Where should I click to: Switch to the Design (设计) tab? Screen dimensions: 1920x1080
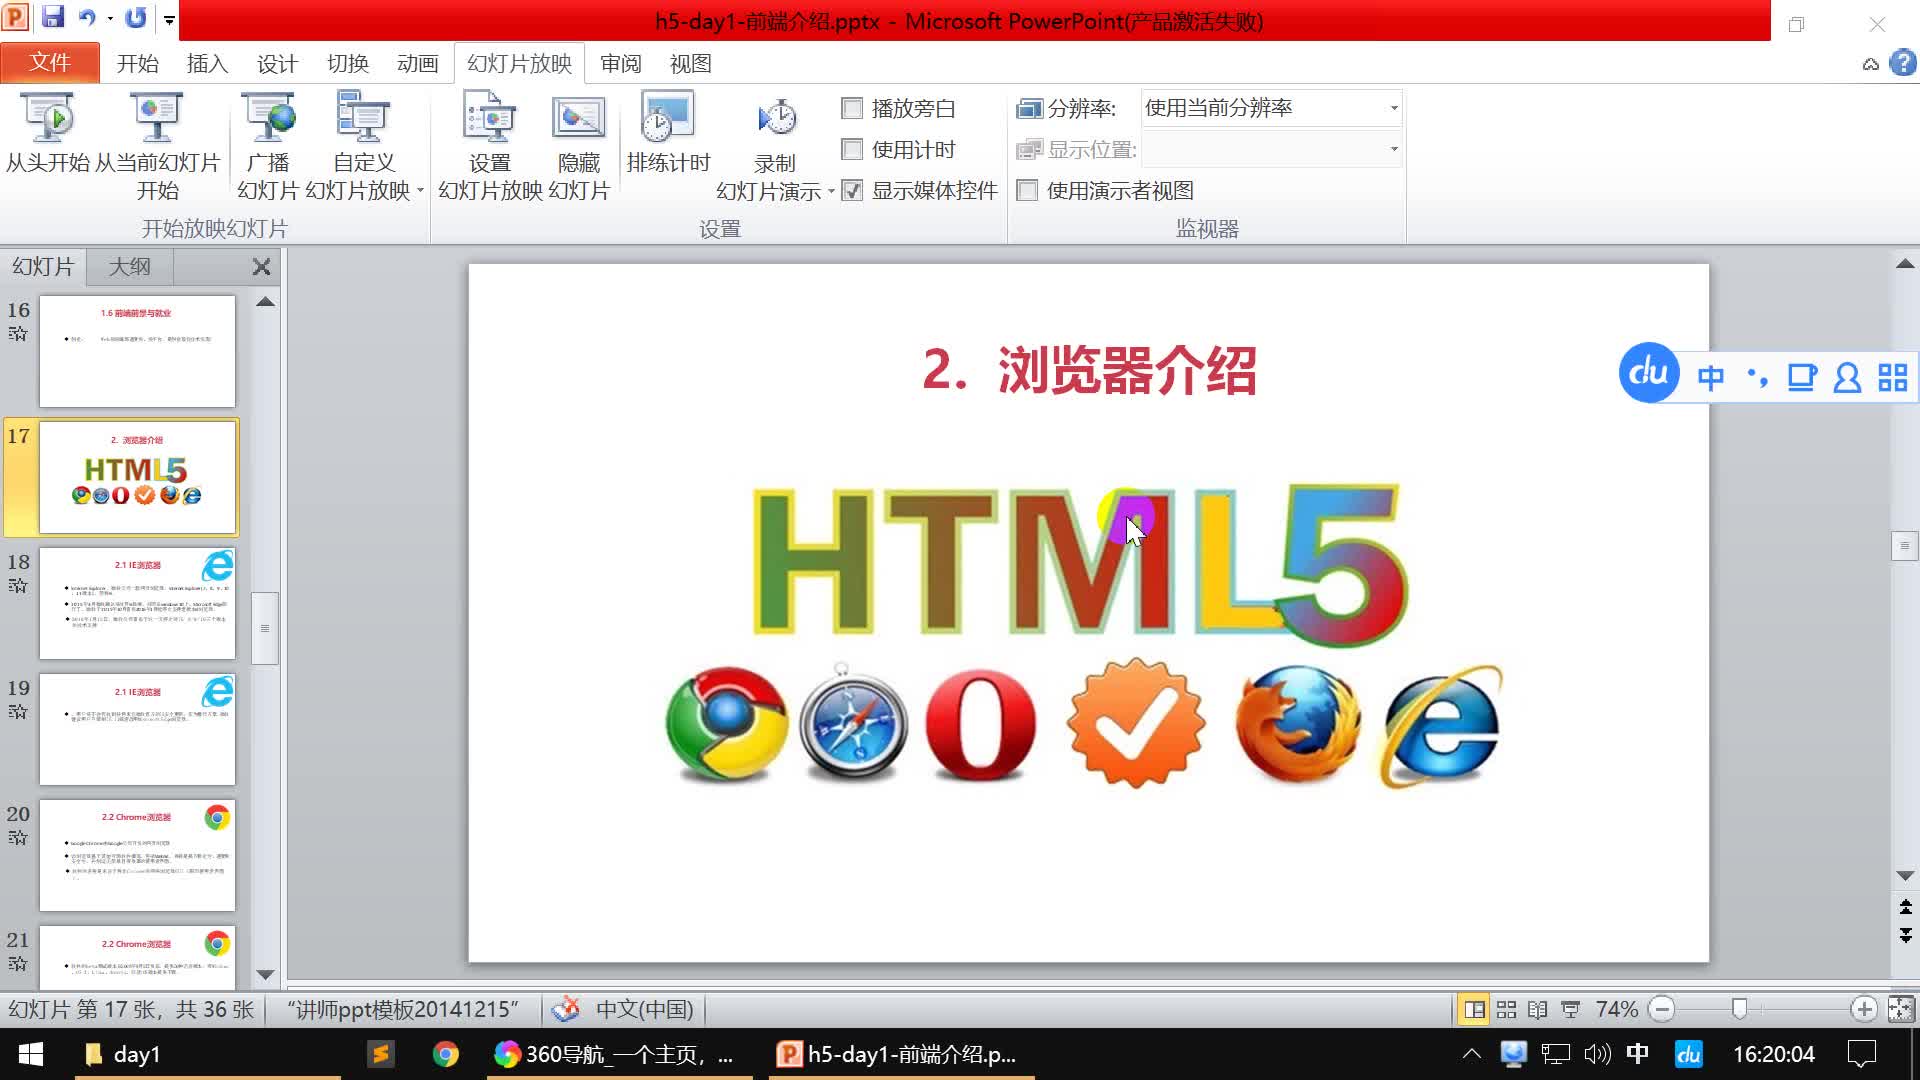pyautogui.click(x=277, y=63)
